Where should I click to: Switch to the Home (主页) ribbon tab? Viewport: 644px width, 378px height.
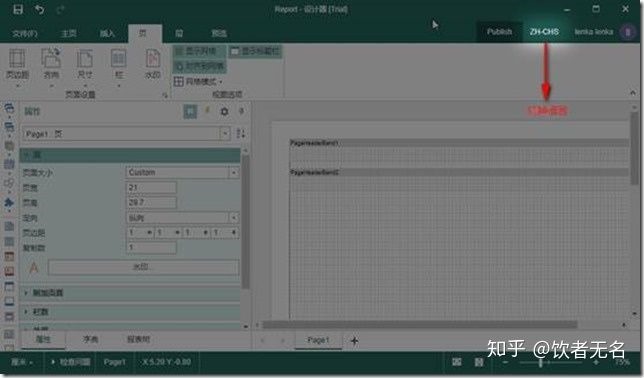[69, 33]
